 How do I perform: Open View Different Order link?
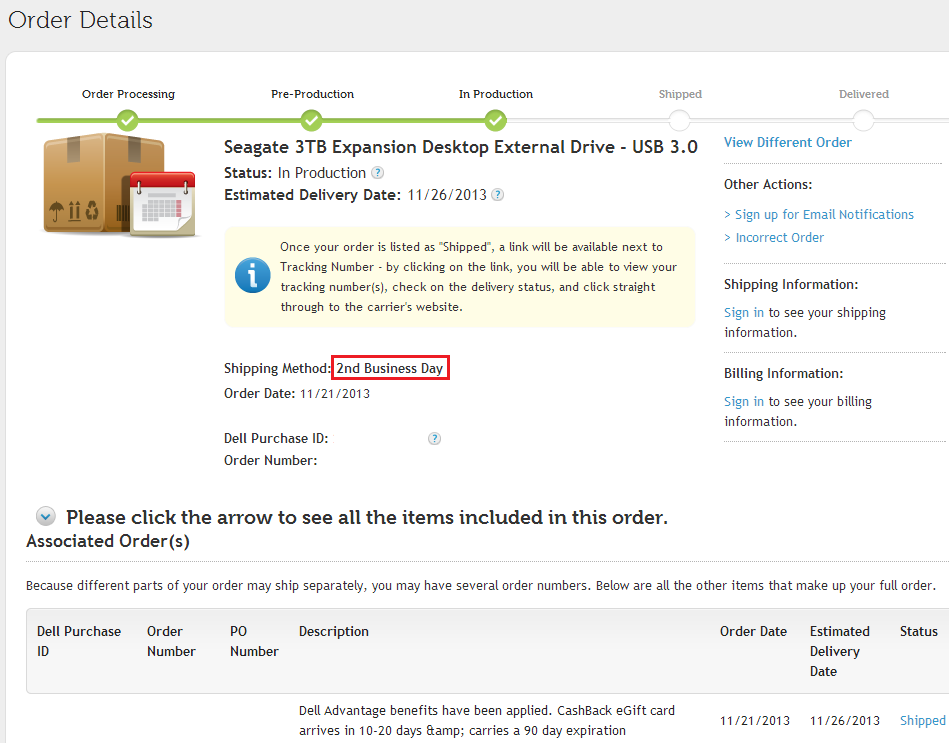pyautogui.click(x=787, y=142)
